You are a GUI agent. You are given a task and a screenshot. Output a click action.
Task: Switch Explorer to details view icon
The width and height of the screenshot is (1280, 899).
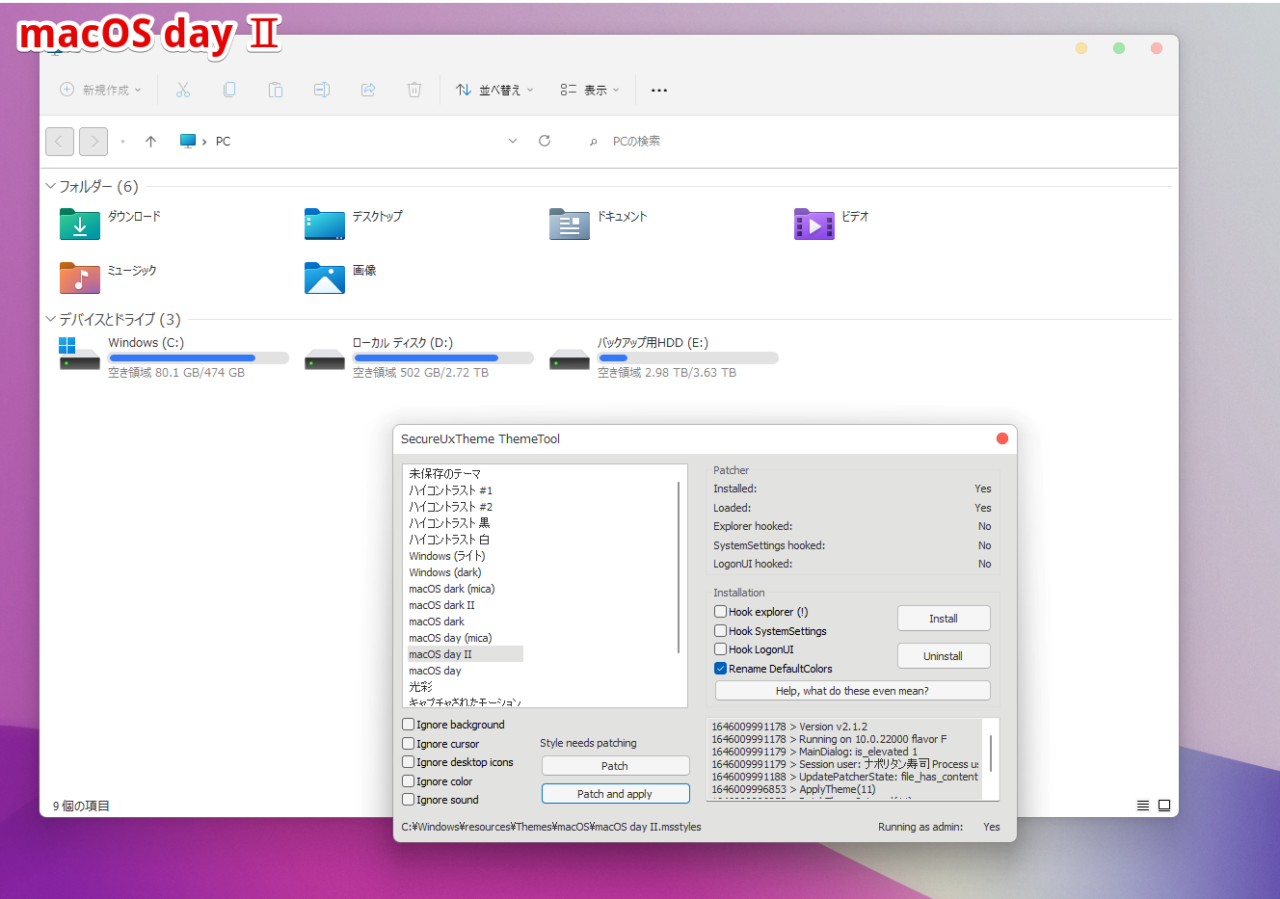tap(1143, 805)
